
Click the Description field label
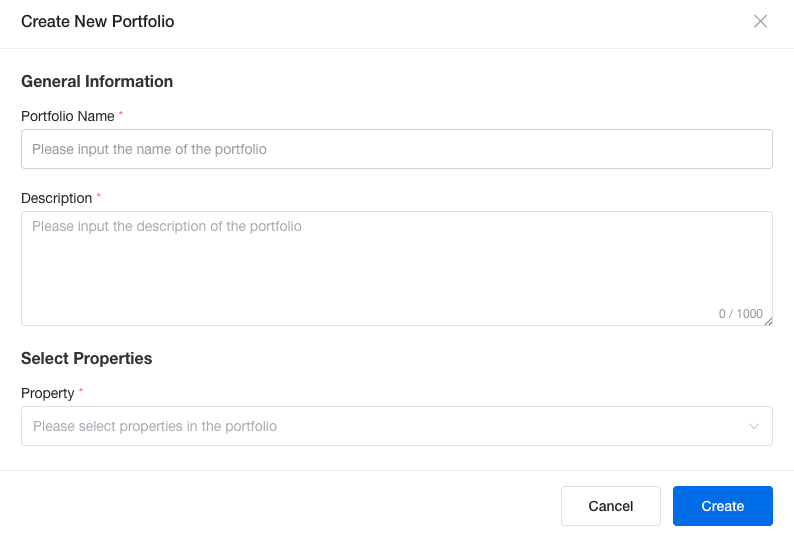[57, 198]
